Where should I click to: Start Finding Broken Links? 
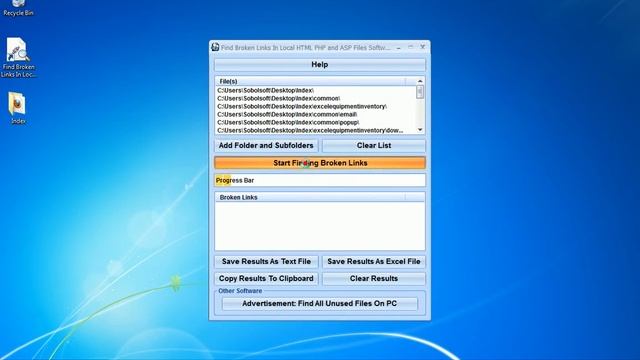coord(320,163)
